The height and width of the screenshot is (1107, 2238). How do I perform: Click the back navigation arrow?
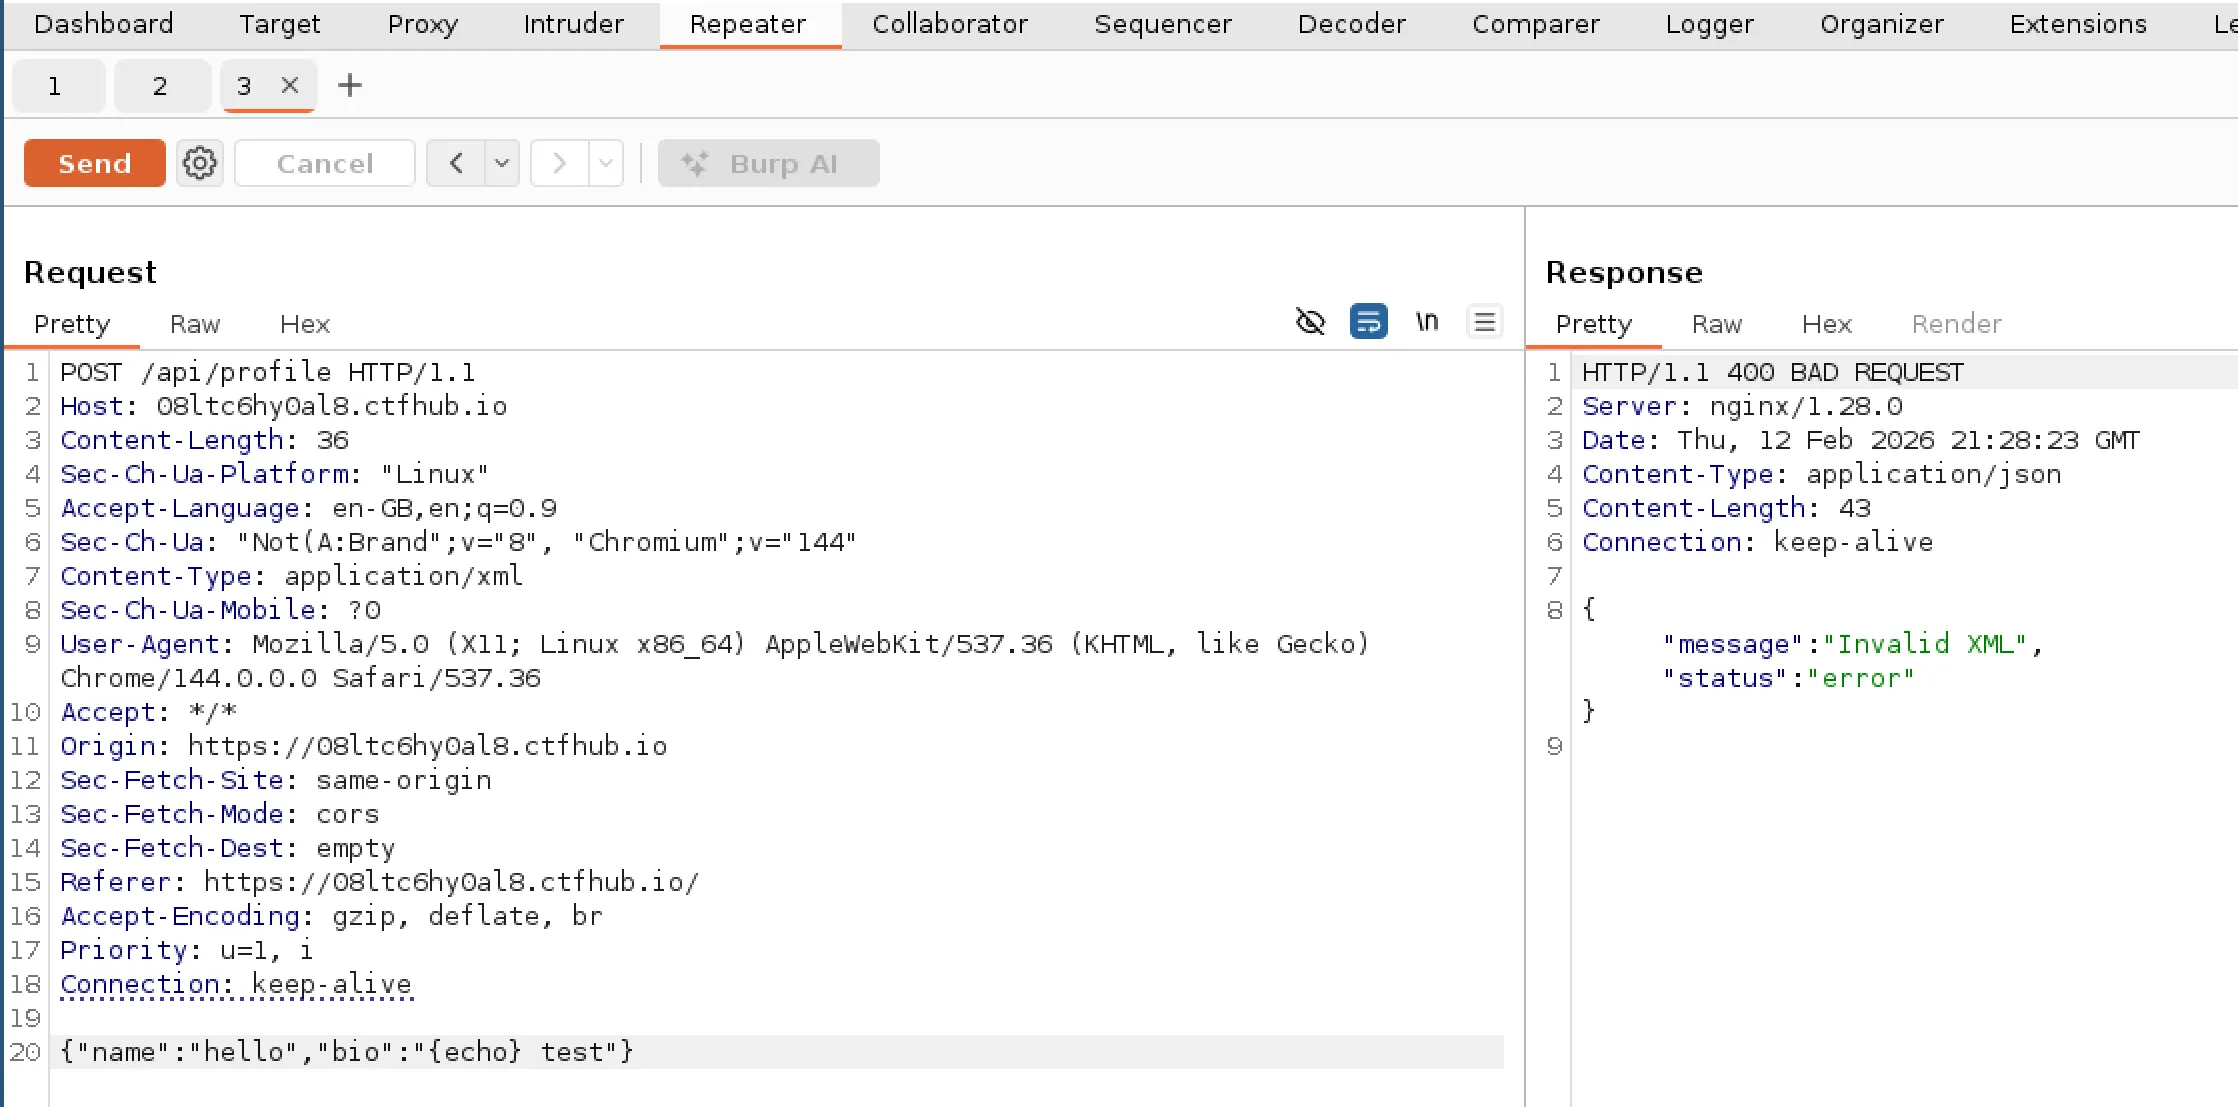[x=455, y=162]
